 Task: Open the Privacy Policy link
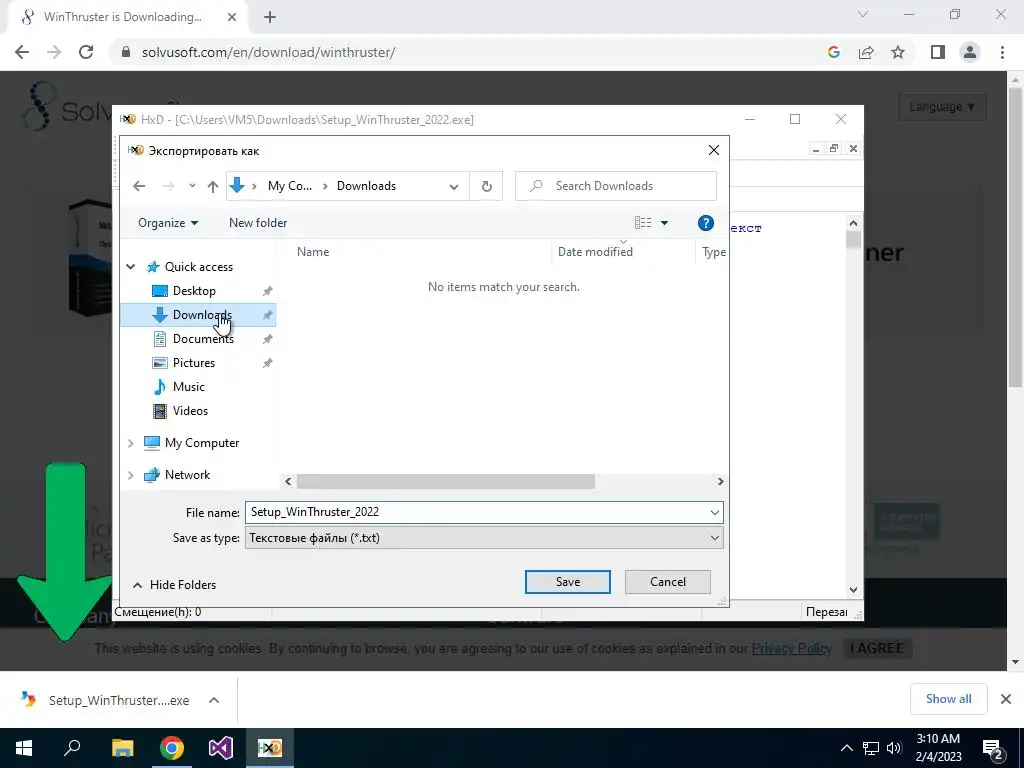pos(792,648)
